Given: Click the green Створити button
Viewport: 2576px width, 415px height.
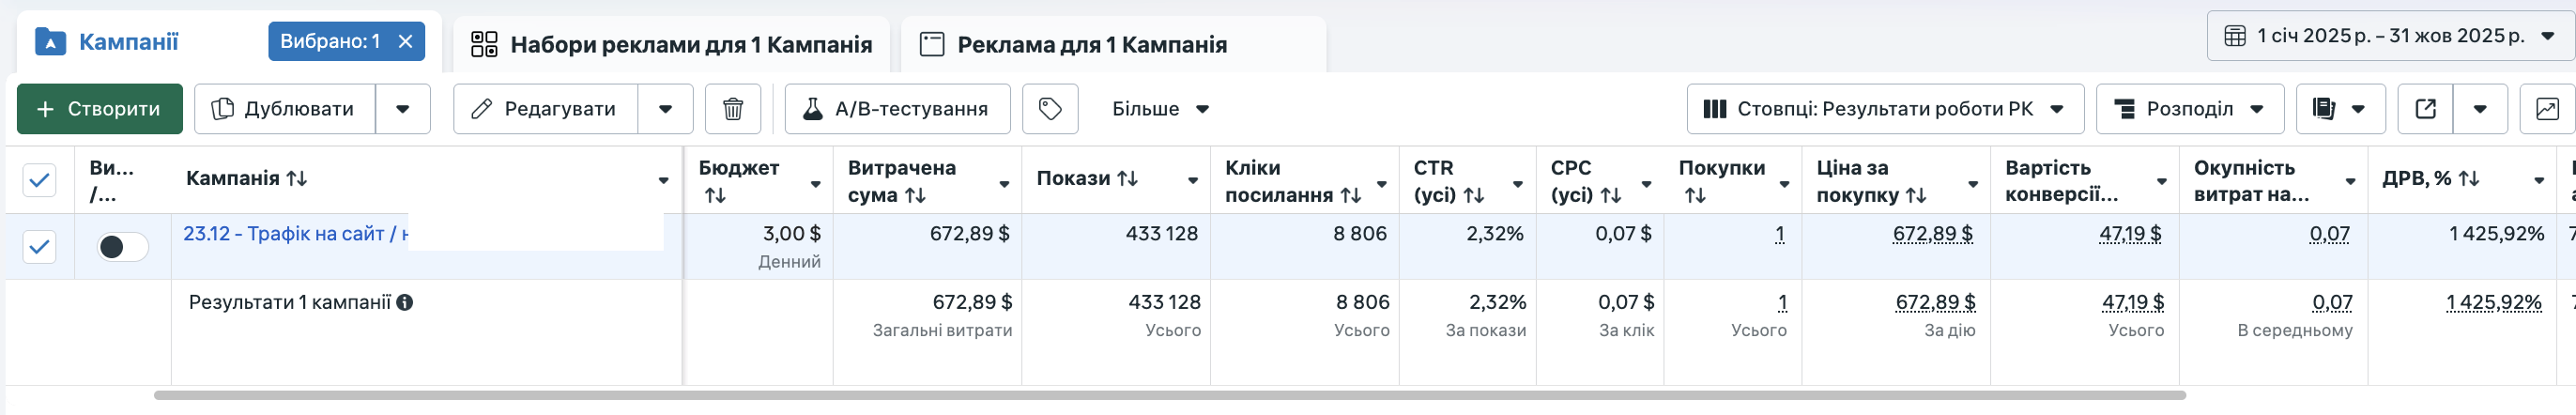Looking at the screenshot, I should coord(99,109).
